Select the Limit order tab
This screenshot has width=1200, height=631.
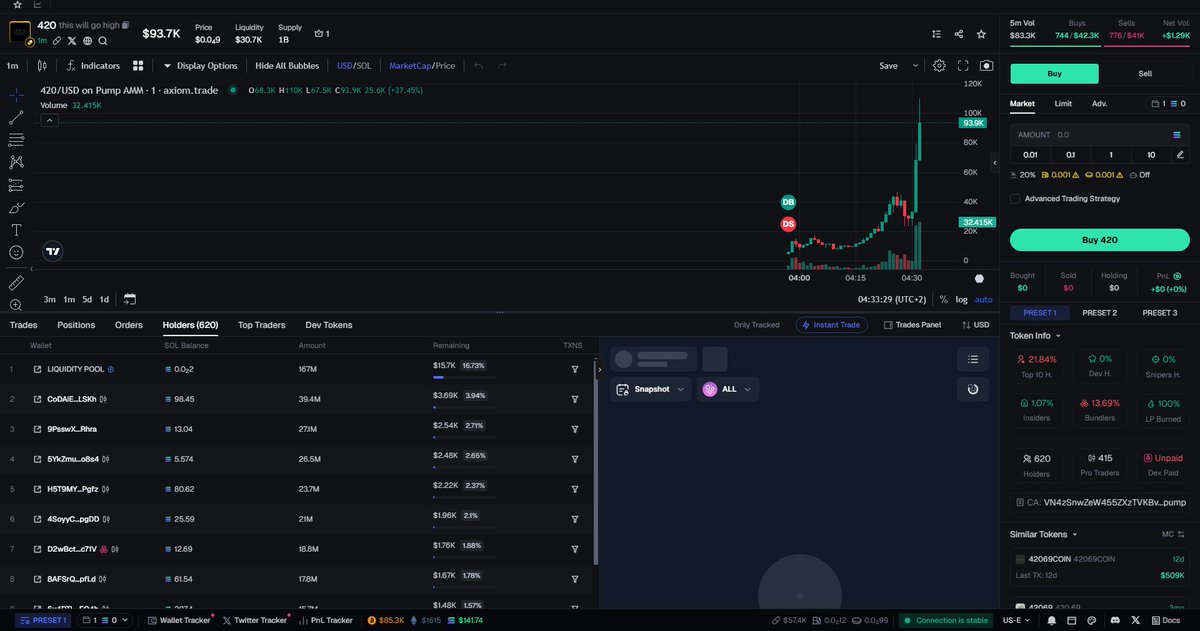[1063, 103]
